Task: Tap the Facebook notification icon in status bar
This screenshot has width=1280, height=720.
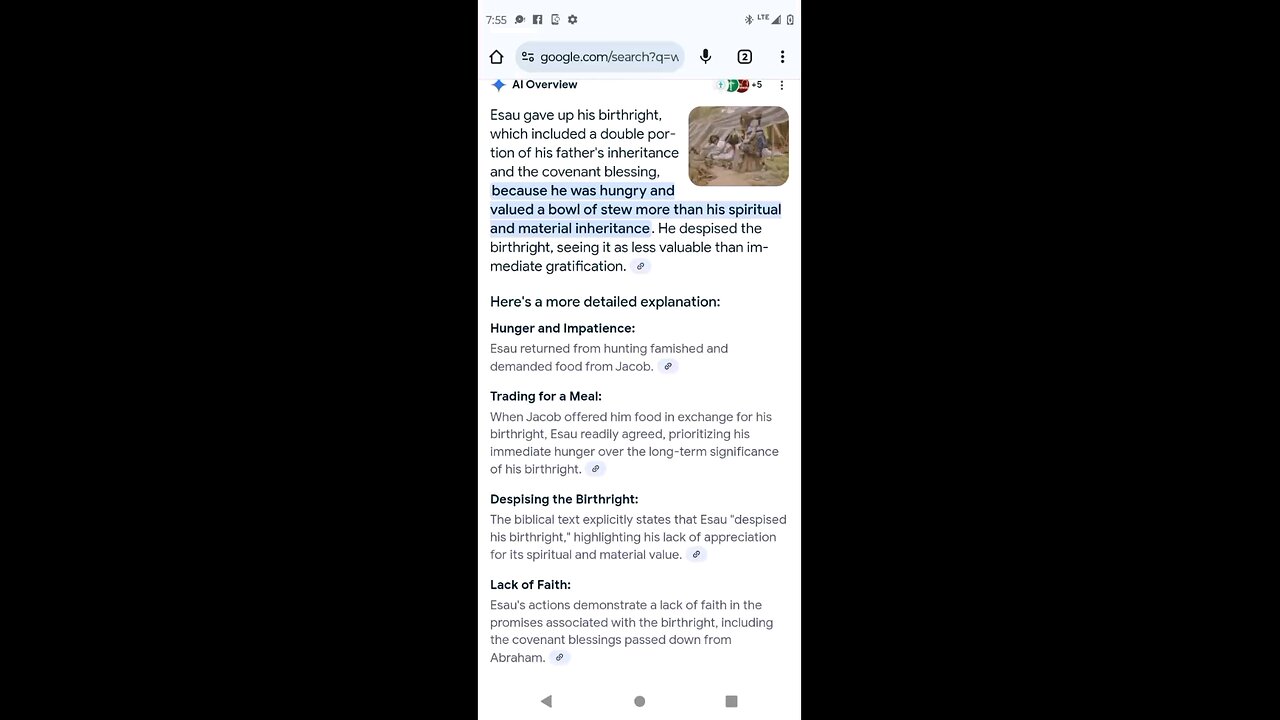Action: click(537, 19)
